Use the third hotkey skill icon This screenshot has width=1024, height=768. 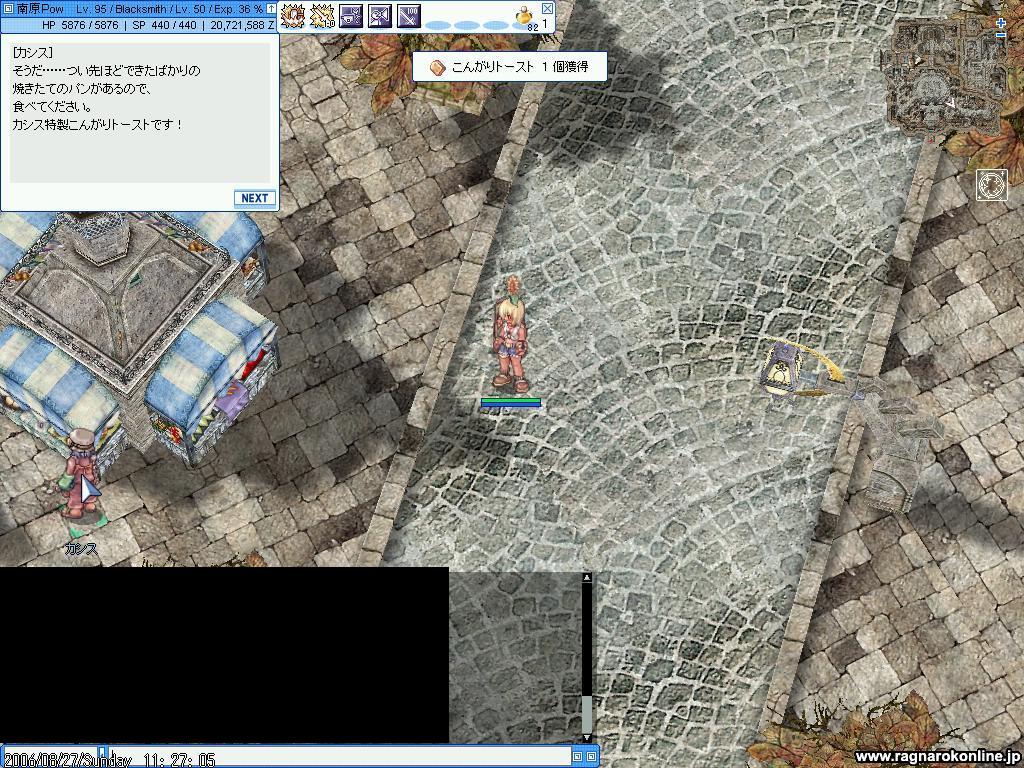click(x=351, y=16)
